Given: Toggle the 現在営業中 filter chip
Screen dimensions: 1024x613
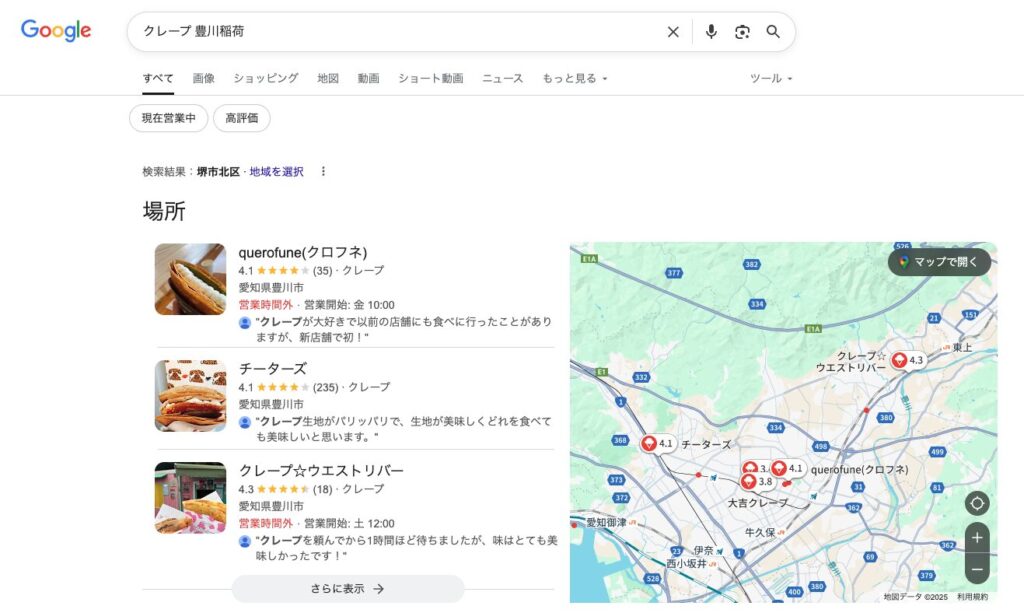Looking at the screenshot, I should click(x=168, y=118).
